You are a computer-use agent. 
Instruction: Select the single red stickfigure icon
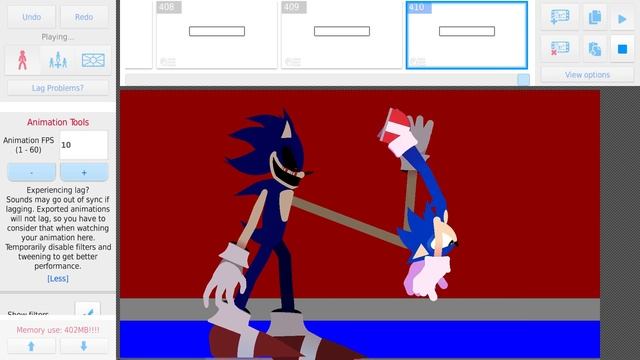22,60
